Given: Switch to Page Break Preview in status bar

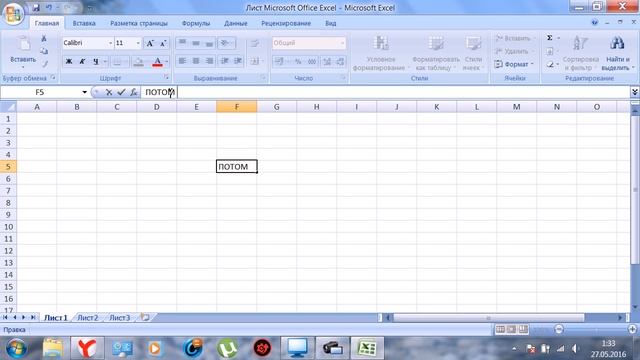Looking at the screenshot, I should point(523,329).
